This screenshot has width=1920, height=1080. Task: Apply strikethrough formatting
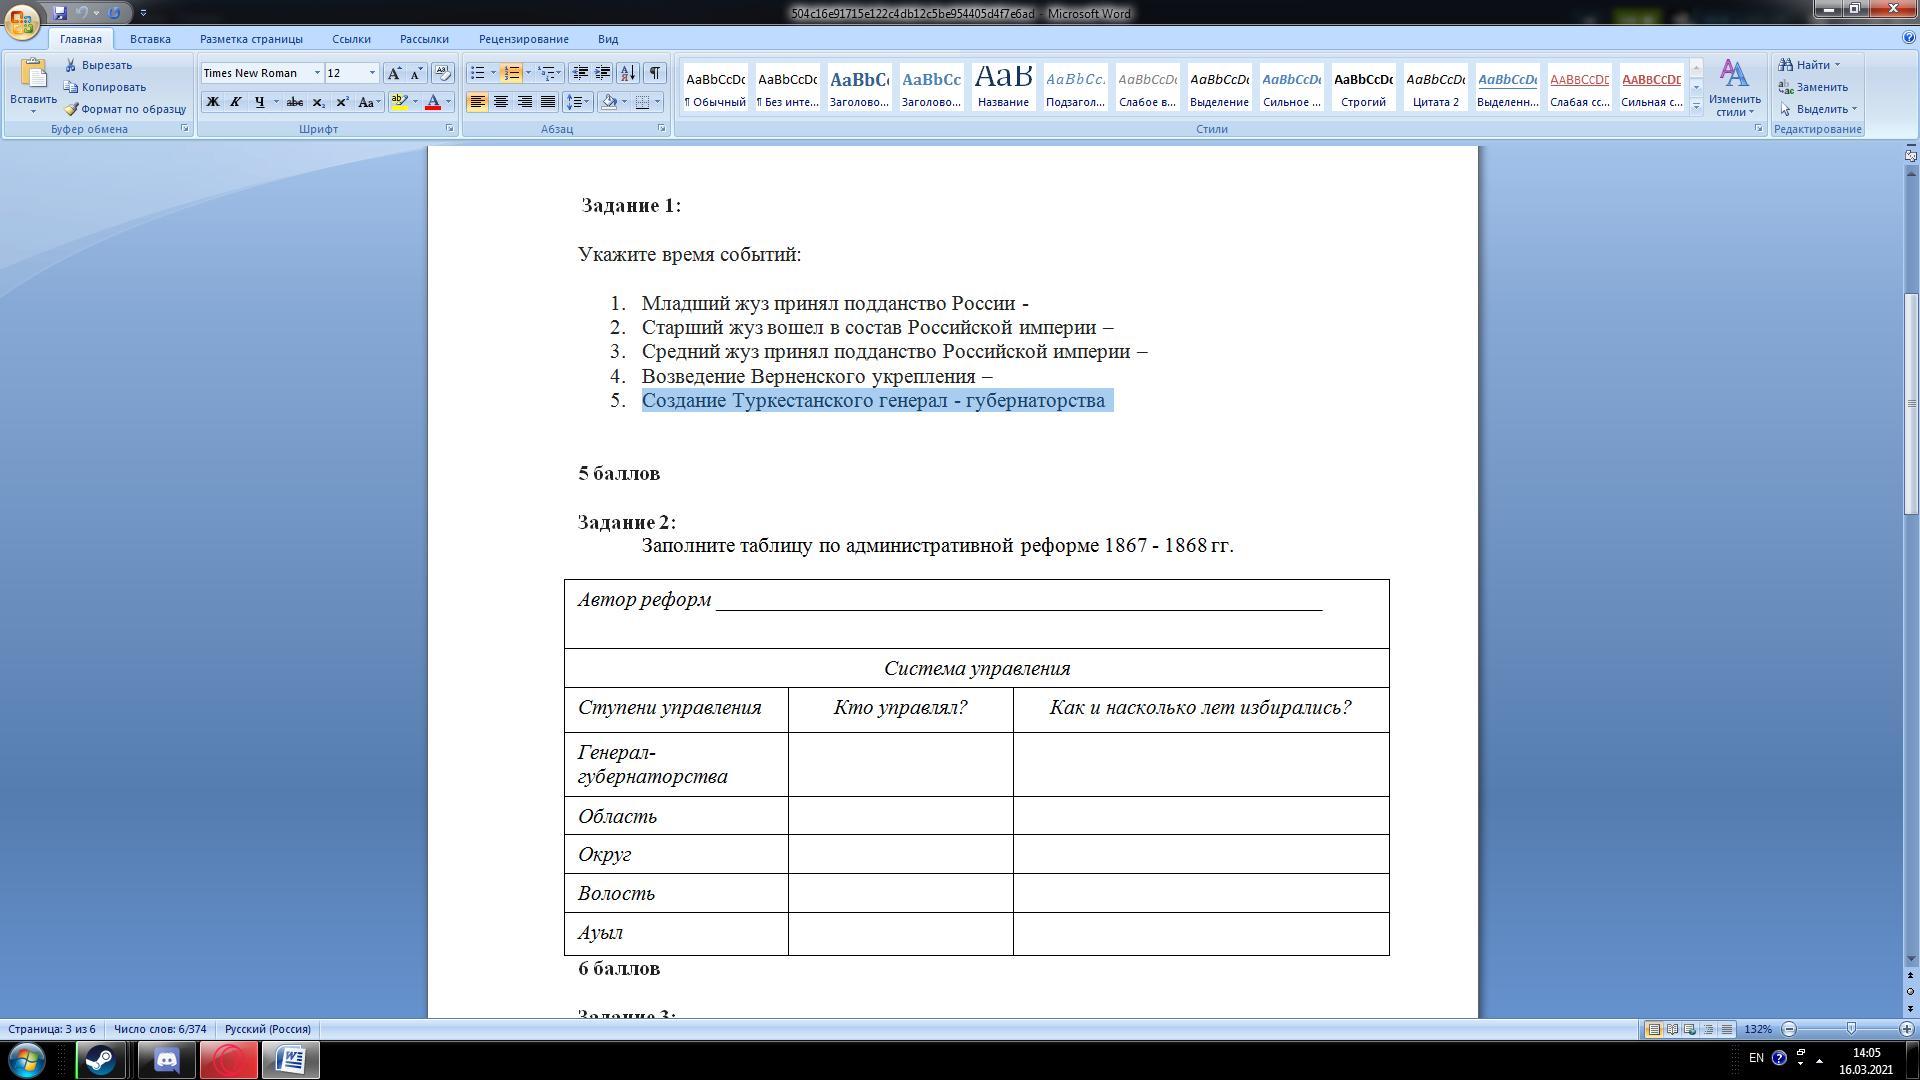294,102
